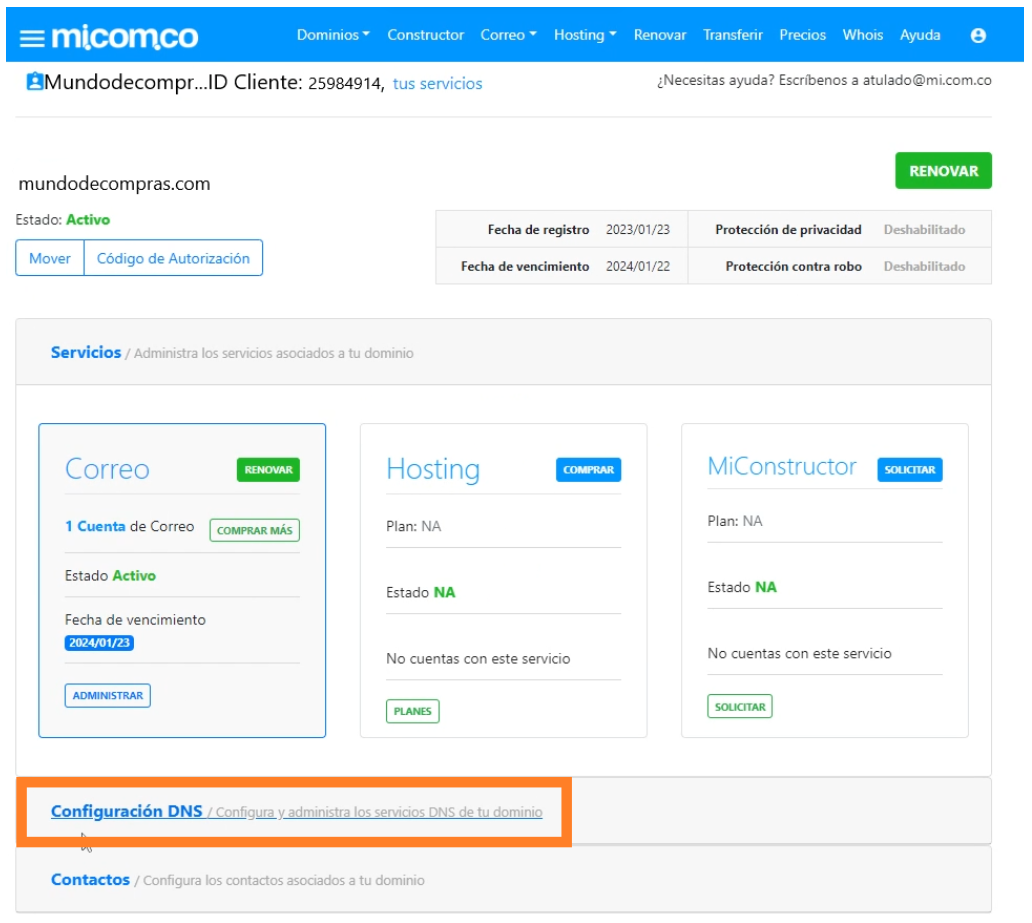This screenshot has width=1032, height=923.
Task: Open the MiConstructor card title
Action: pyautogui.click(x=782, y=466)
